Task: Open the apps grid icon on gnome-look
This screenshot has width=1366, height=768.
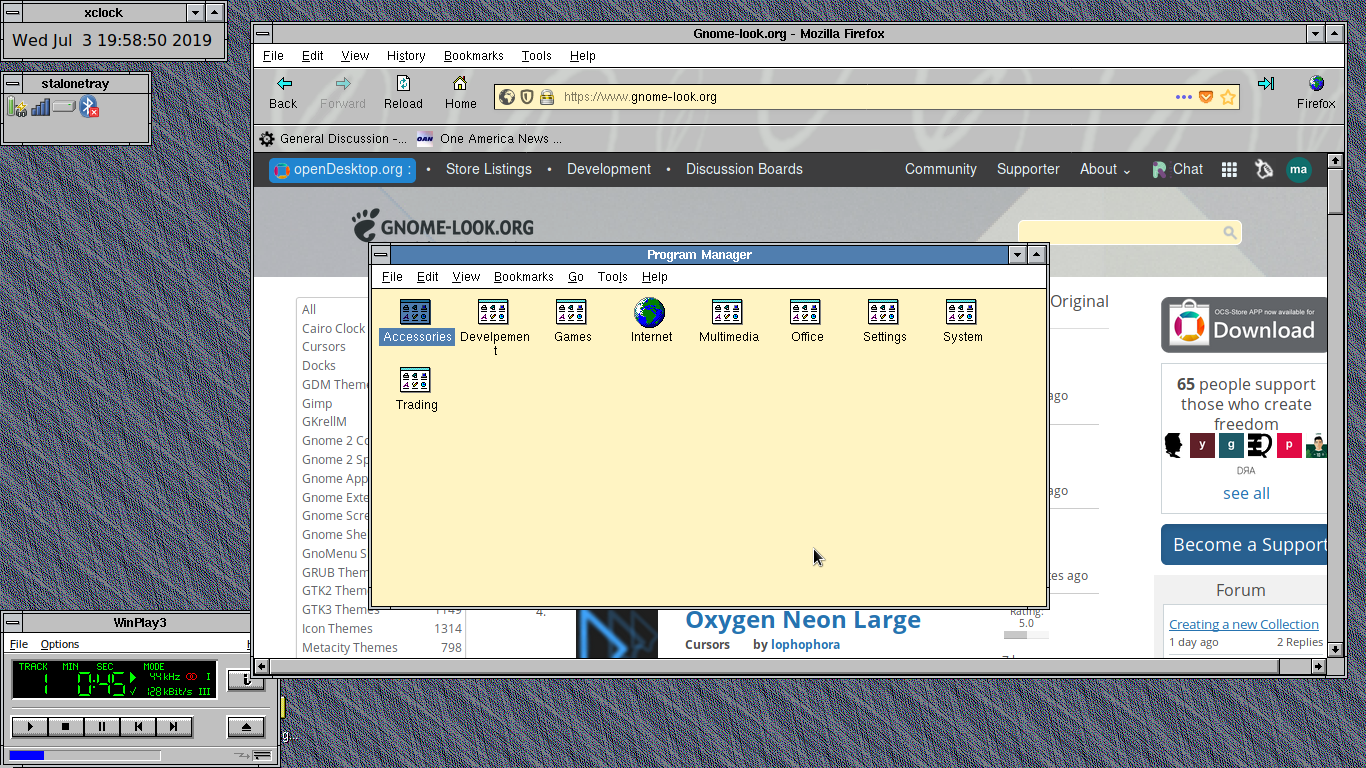Action: [x=1230, y=170]
